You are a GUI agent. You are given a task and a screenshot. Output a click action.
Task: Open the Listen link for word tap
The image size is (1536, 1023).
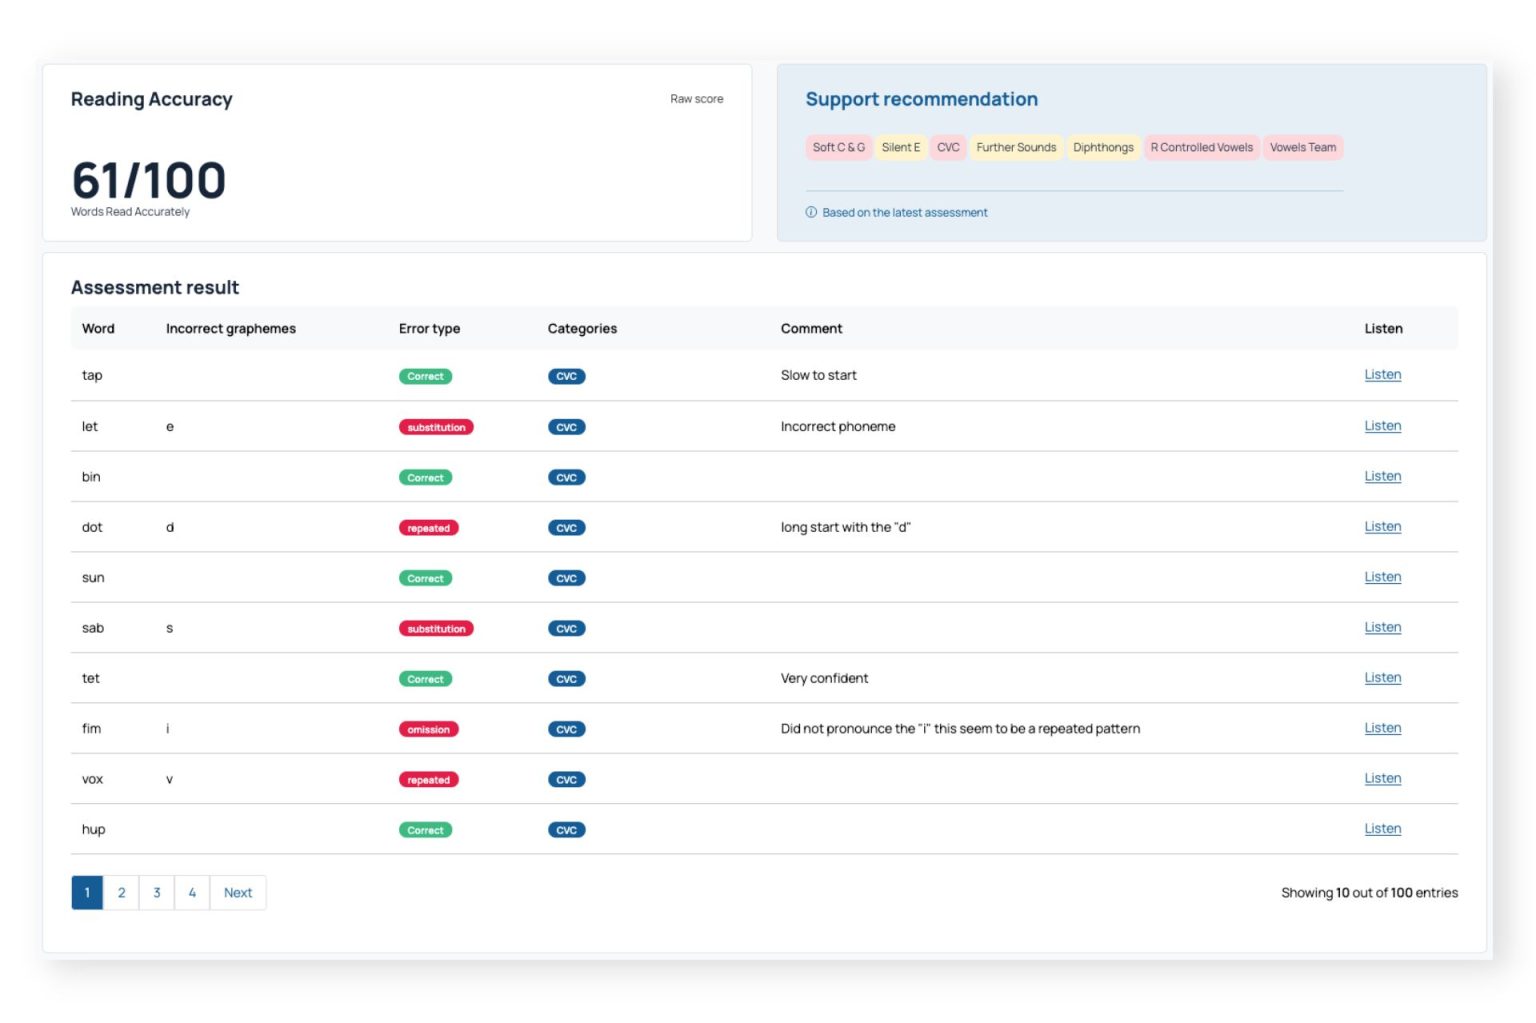[x=1382, y=375]
